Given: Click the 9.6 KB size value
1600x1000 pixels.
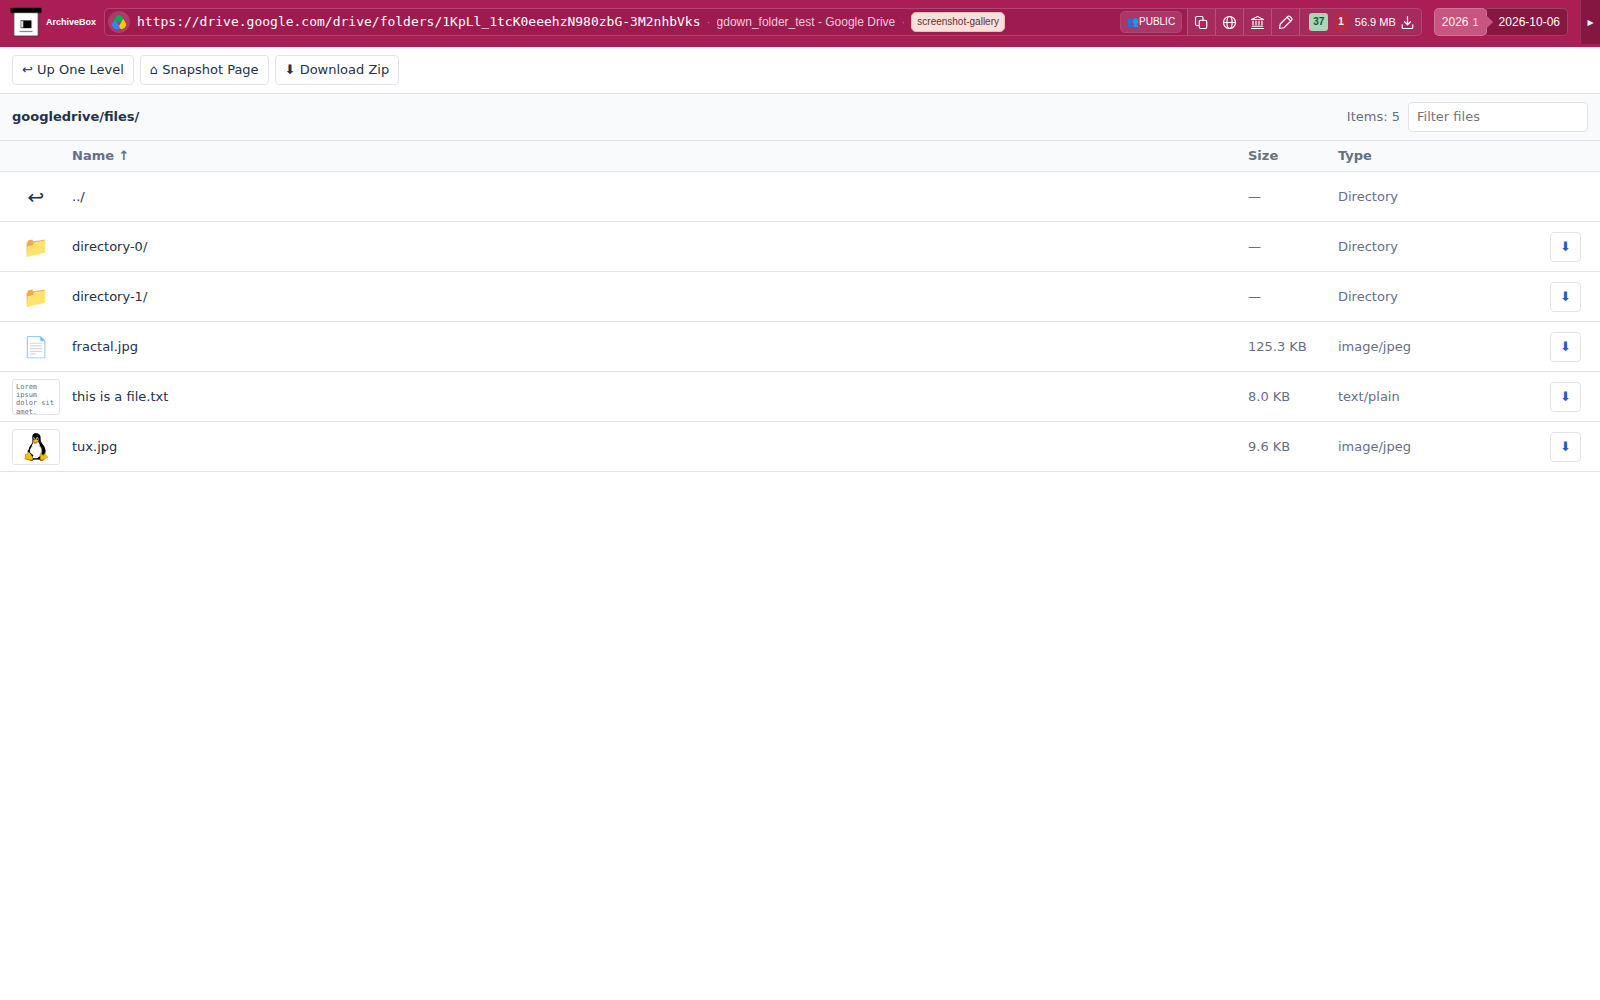Looking at the screenshot, I should pos(1269,447).
